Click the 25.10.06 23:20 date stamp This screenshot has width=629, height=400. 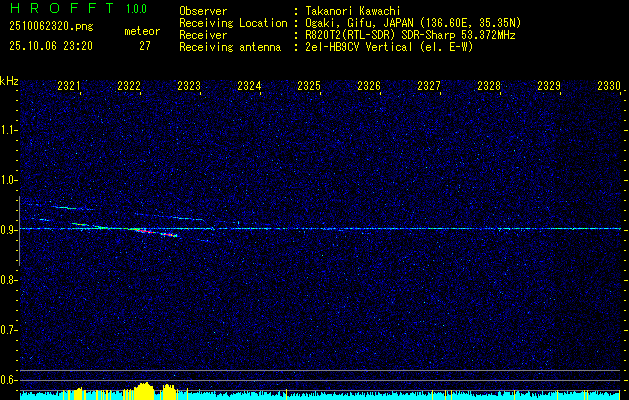point(50,46)
